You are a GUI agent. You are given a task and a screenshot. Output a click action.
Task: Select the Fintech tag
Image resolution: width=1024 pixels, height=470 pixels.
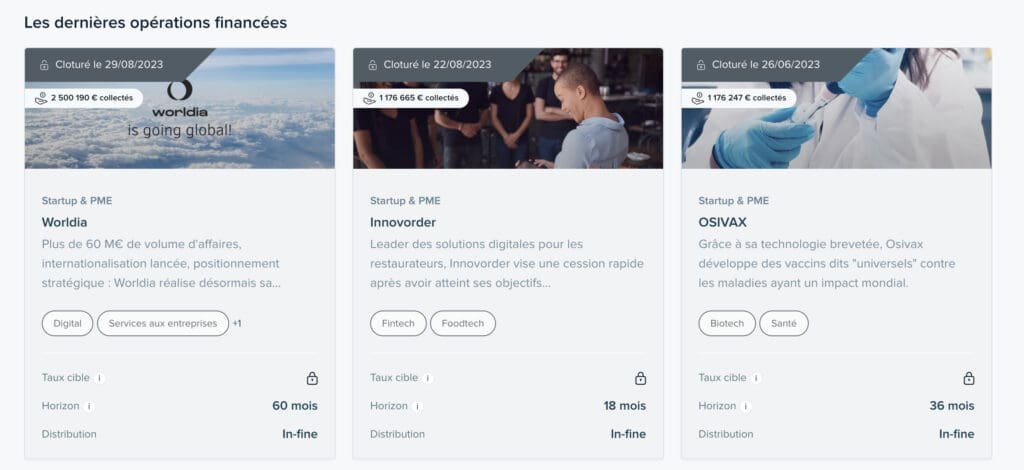(398, 323)
